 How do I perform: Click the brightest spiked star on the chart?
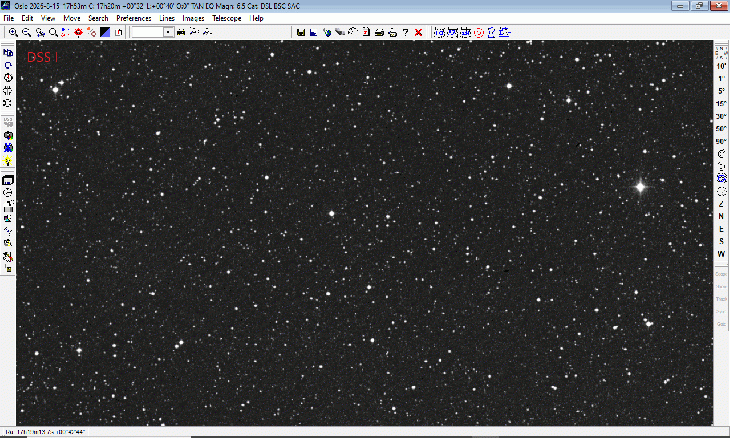click(x=640, y=187)
